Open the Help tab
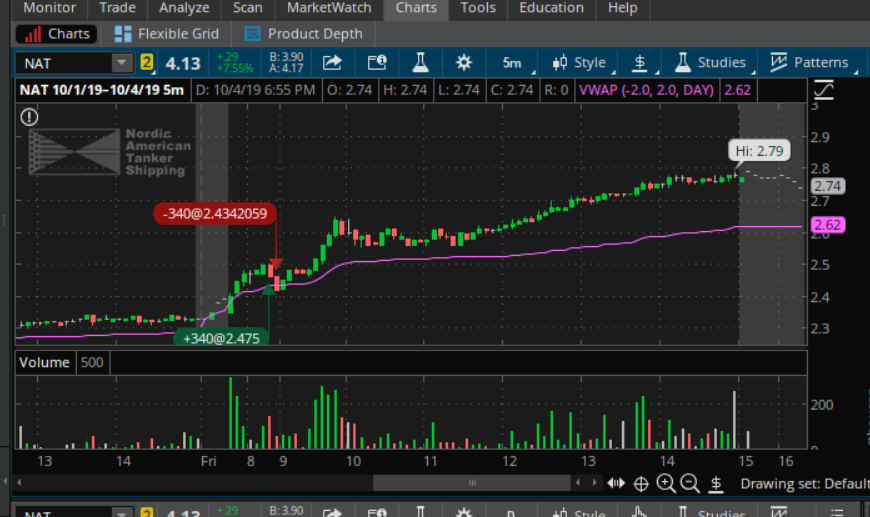 [622, 8]
